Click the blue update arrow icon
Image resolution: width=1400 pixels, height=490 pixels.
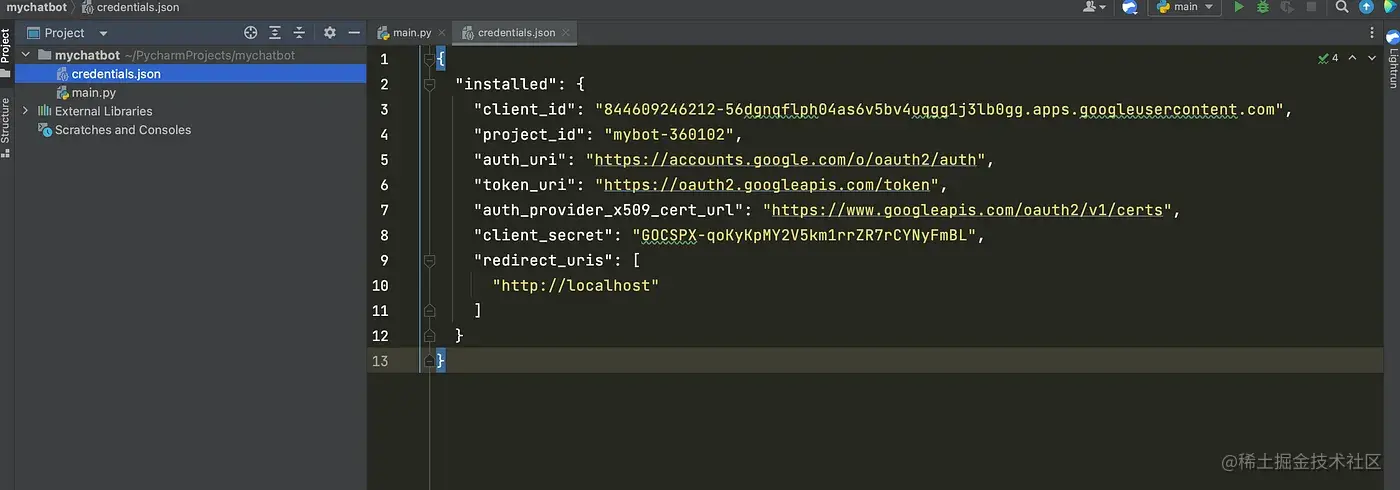point(1367,7)
